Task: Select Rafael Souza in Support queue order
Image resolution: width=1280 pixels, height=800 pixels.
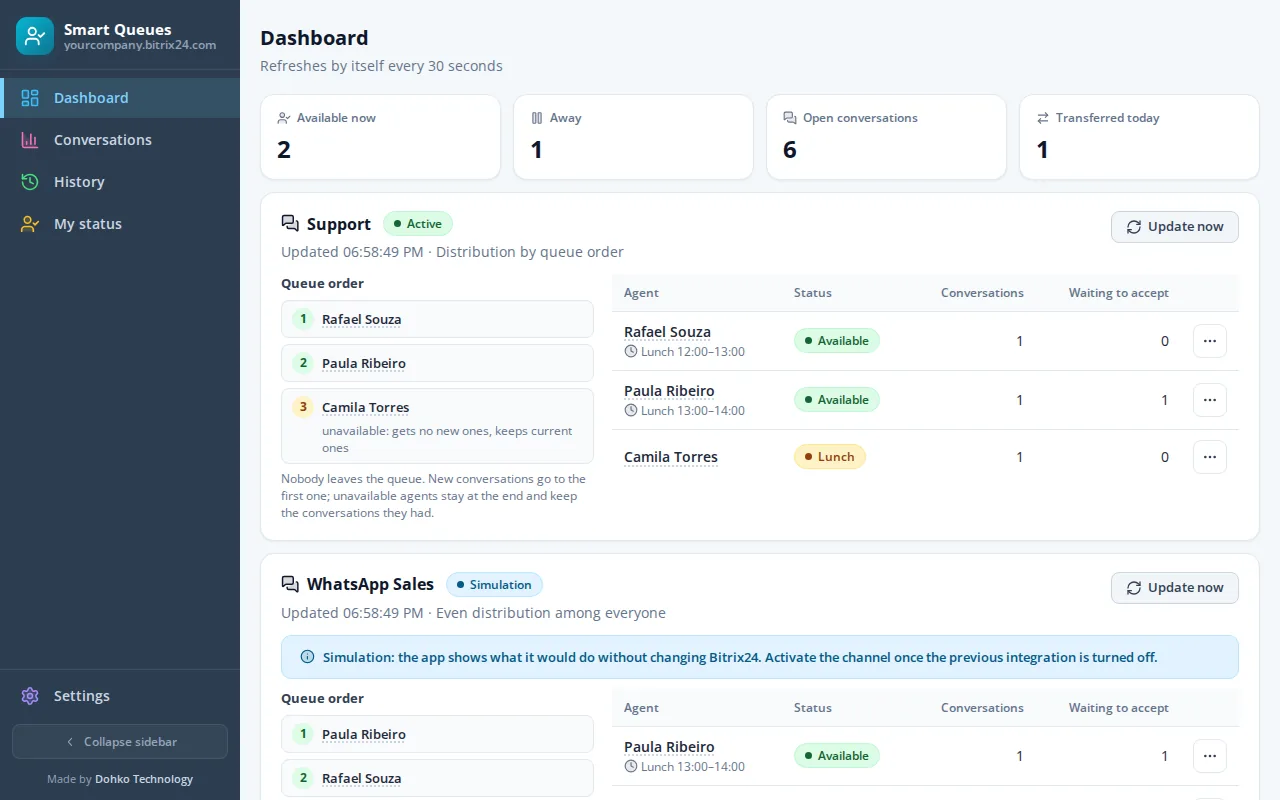Action: 437,319
